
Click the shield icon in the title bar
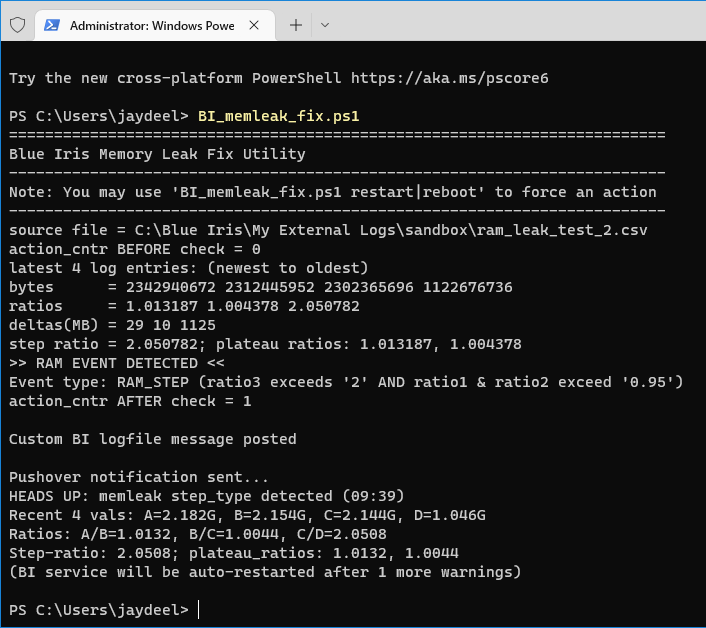18,25
